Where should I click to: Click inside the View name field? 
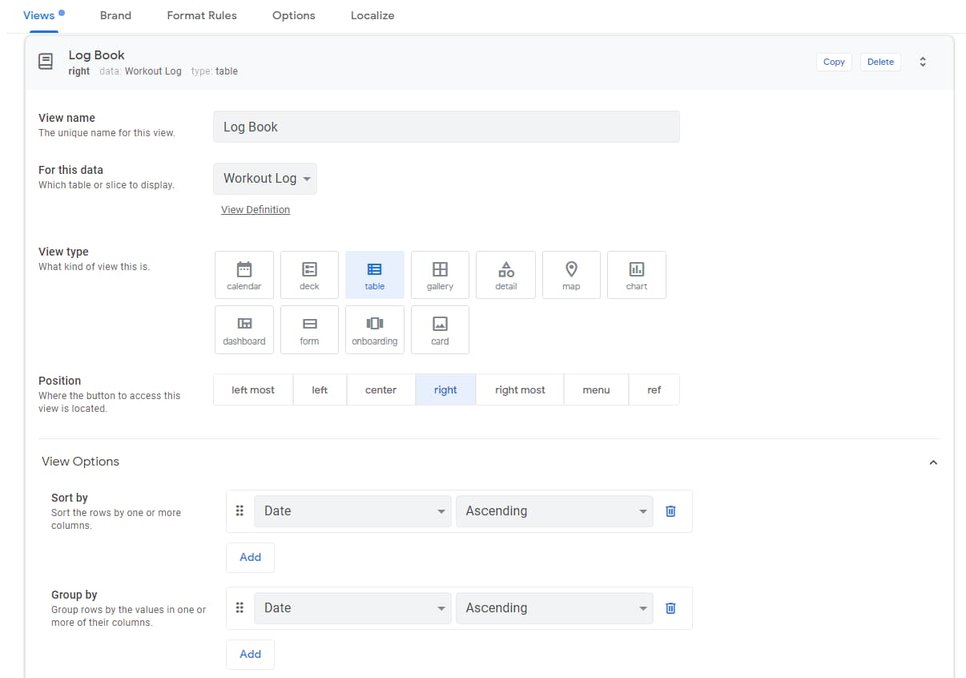click(x=445, y=126)
